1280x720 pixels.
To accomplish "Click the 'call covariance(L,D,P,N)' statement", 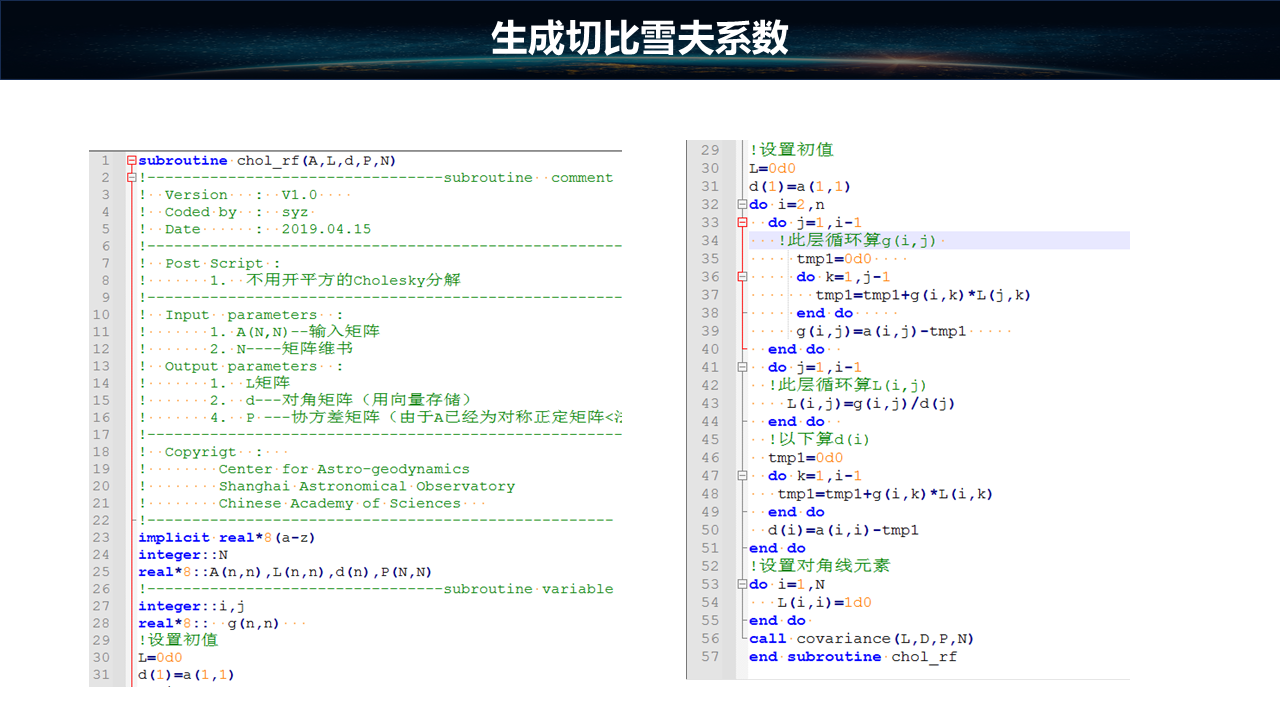I will pyautogui.click(x=861, y=639).
